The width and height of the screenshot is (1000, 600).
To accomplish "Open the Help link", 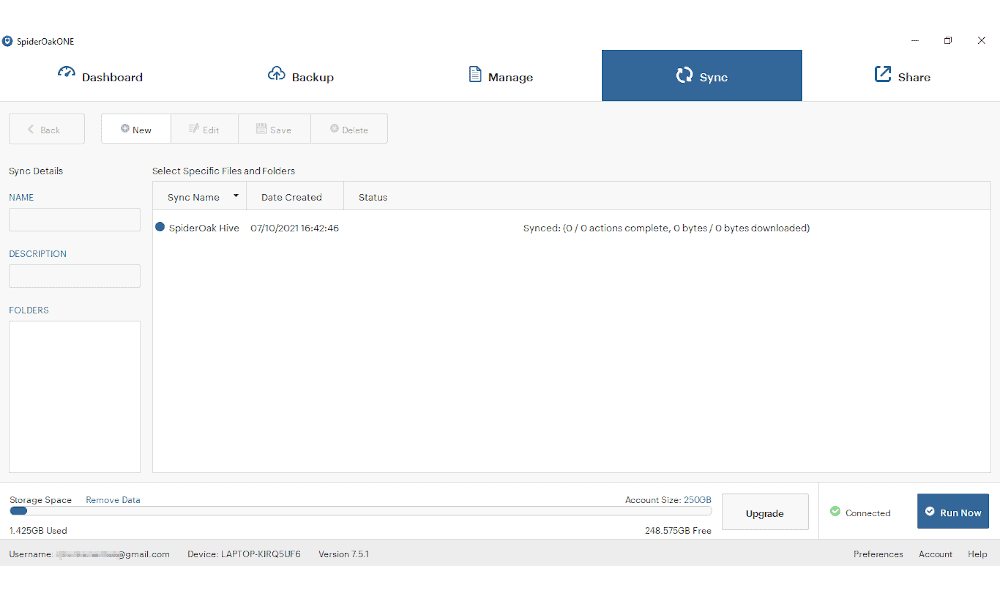I will [x=977, y=554].
